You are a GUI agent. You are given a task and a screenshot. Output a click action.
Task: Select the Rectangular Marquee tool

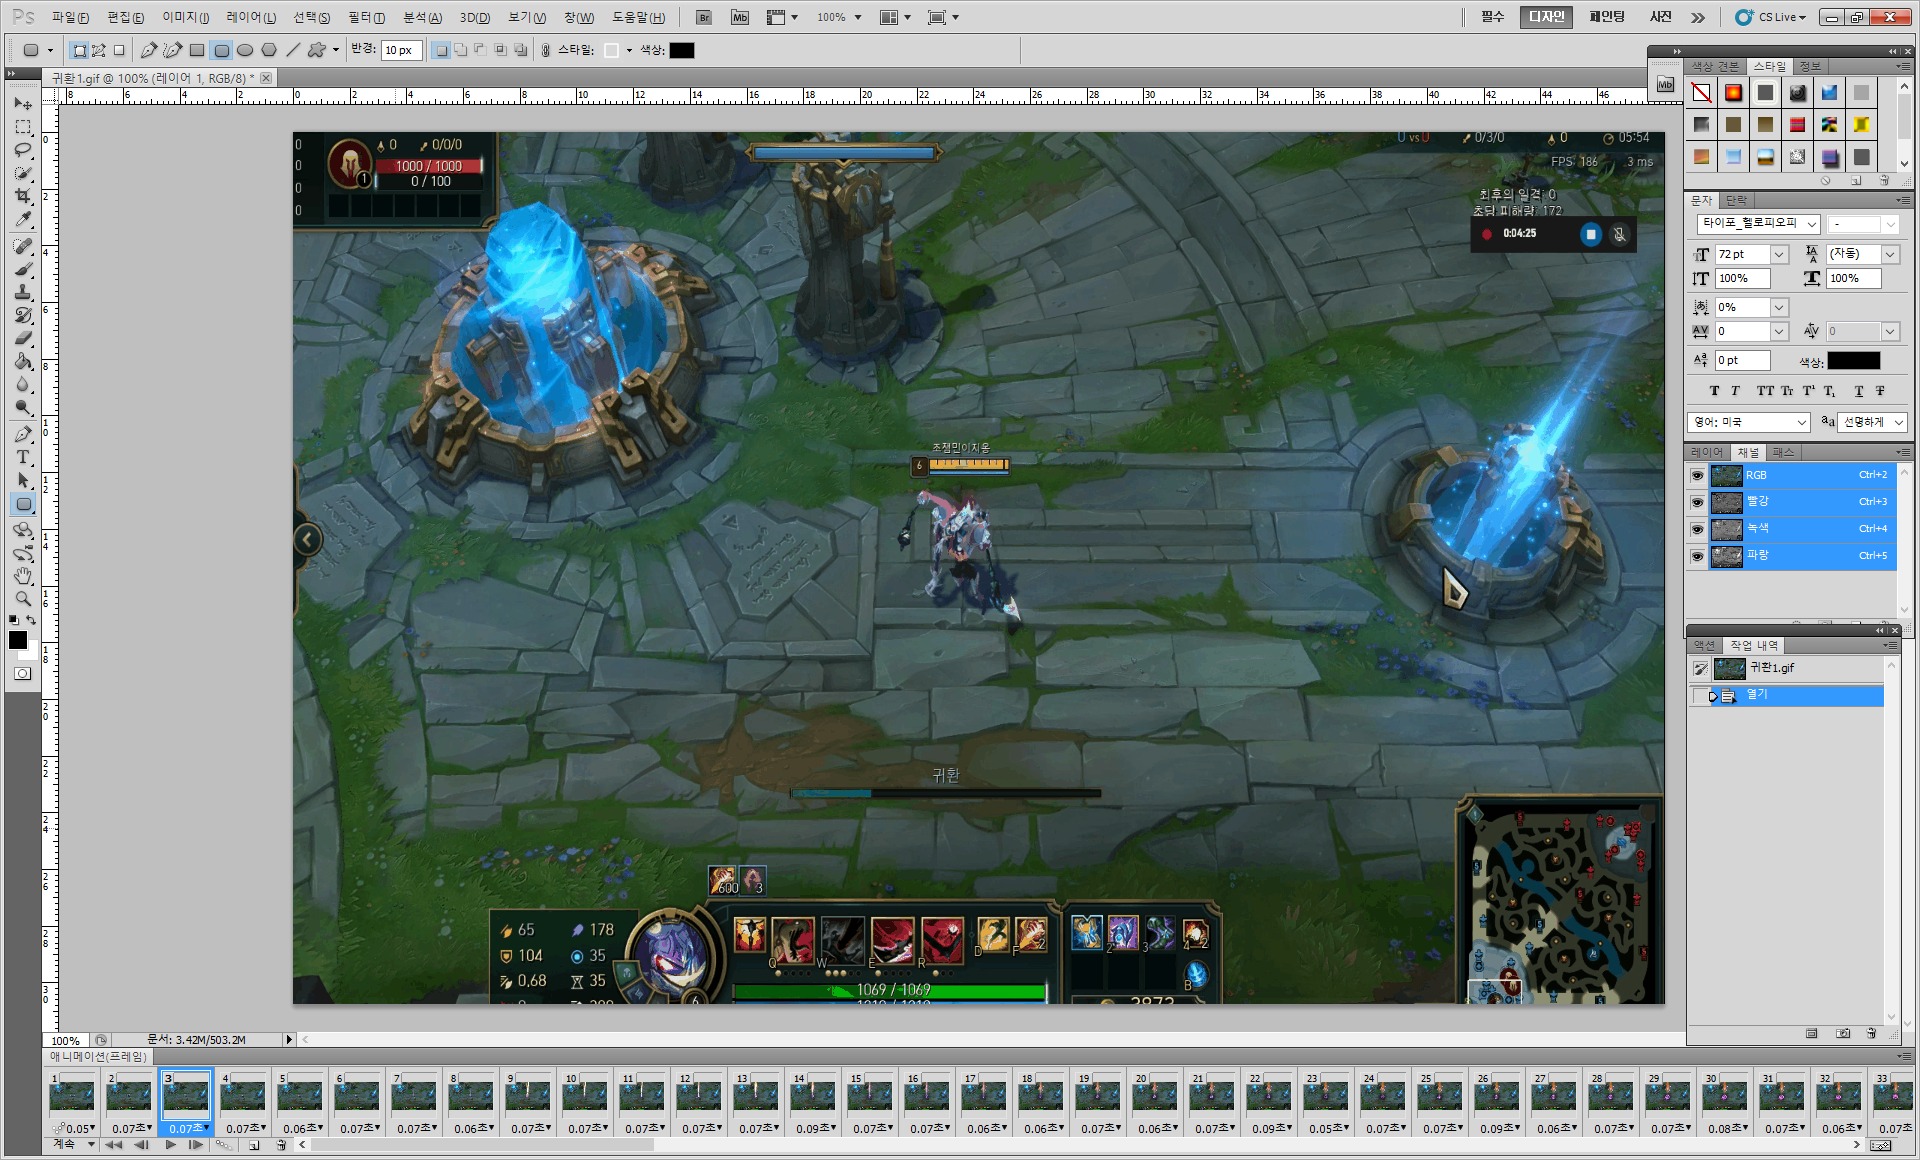pos(23,127)
